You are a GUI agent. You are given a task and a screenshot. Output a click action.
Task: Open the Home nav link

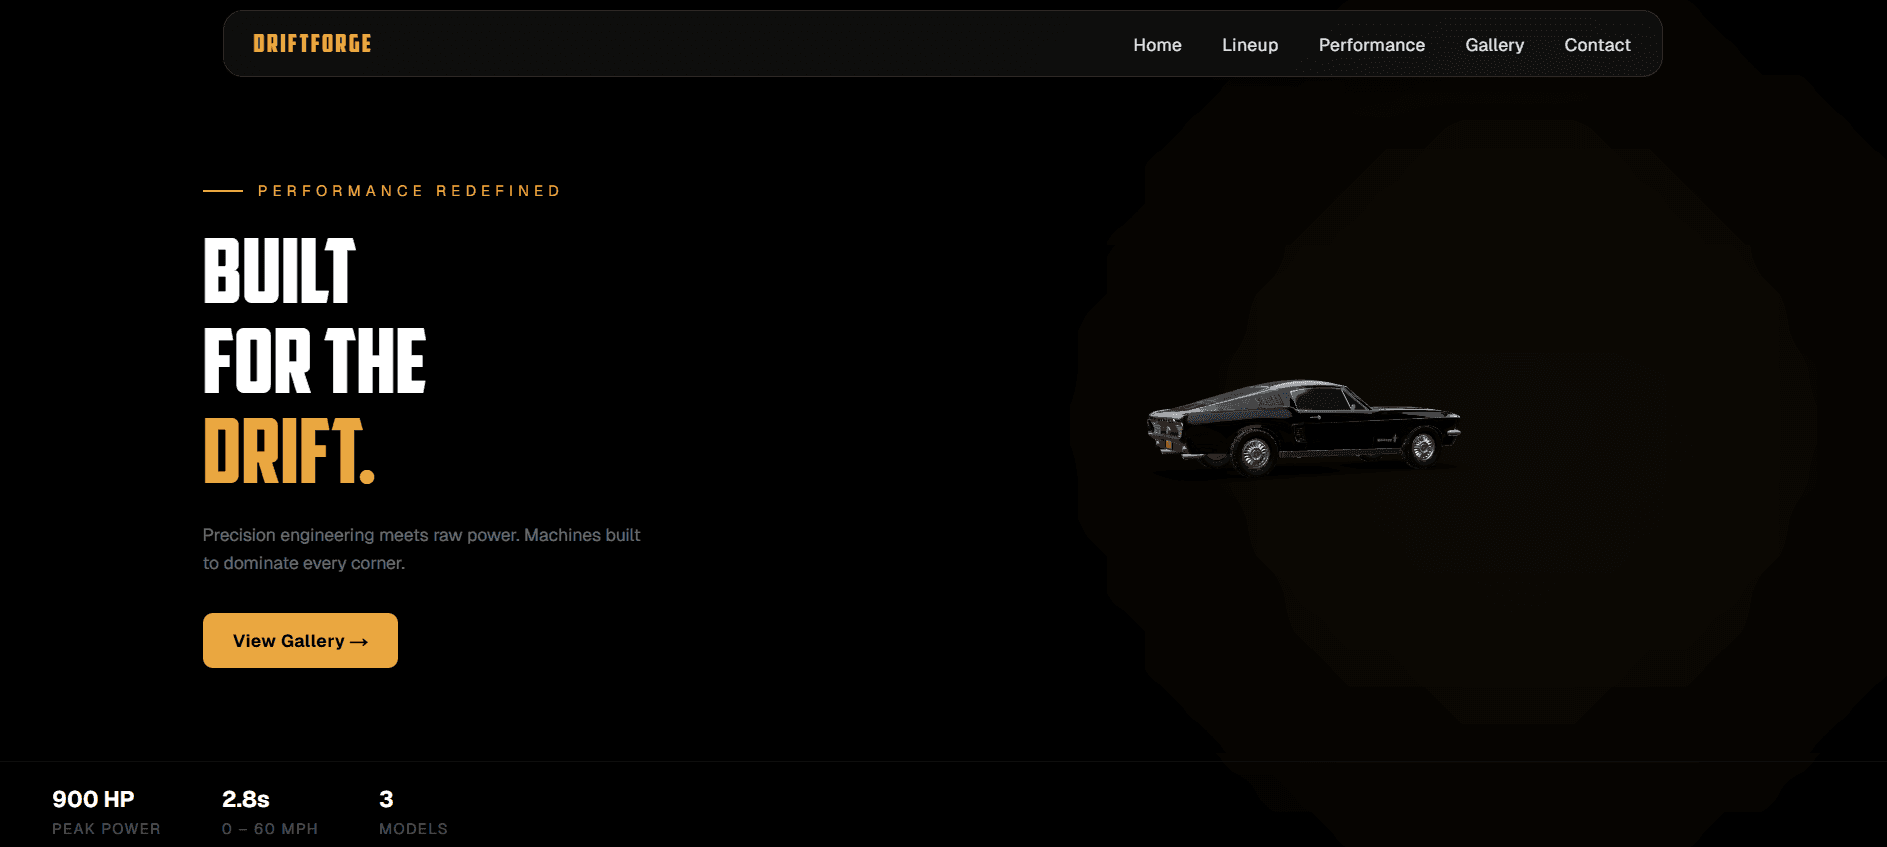(x=1157, y=45)
